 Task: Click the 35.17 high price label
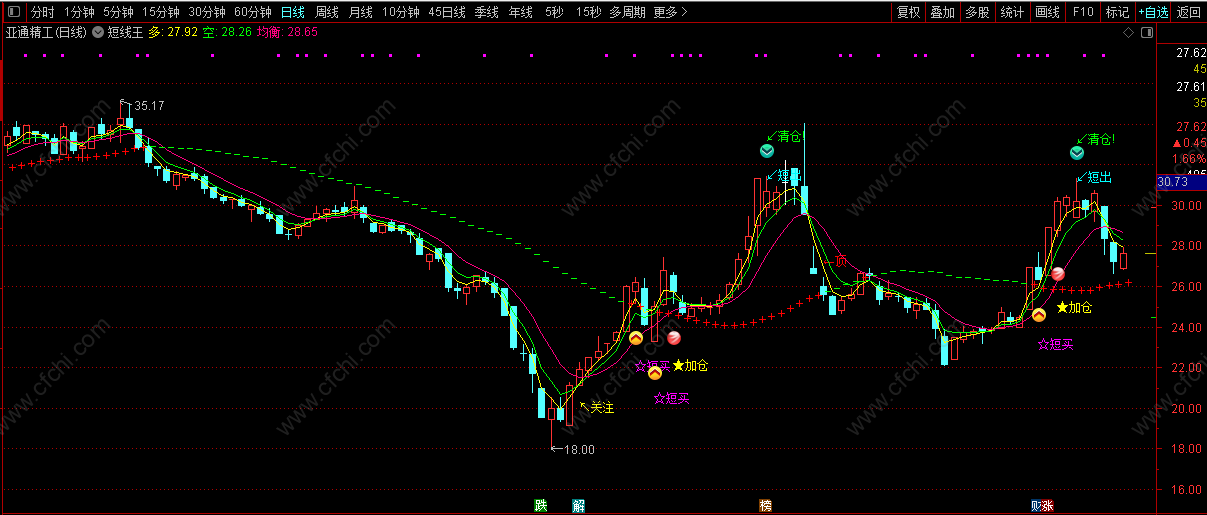(x=149, y=105)
